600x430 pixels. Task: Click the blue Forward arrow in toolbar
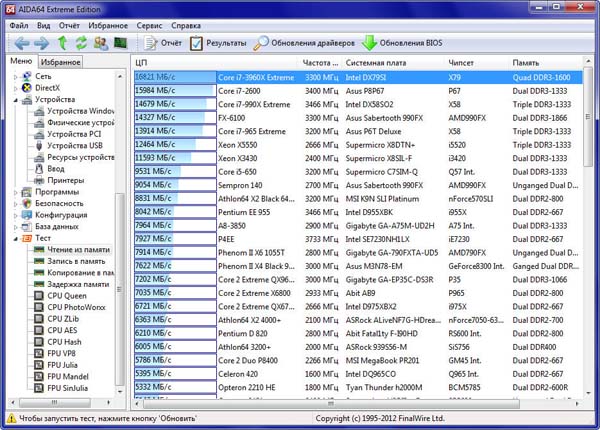point(41,43)
